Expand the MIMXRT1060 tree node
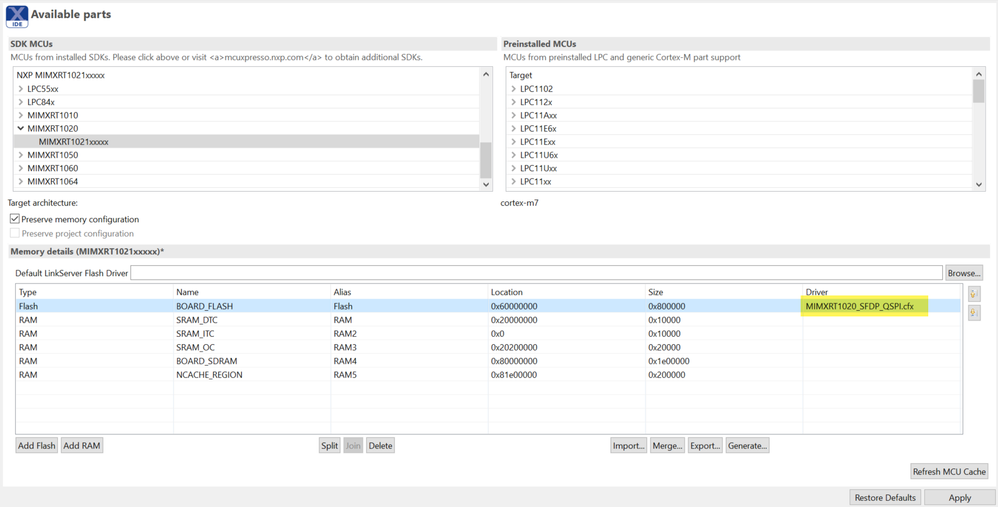 coord(21,168)
